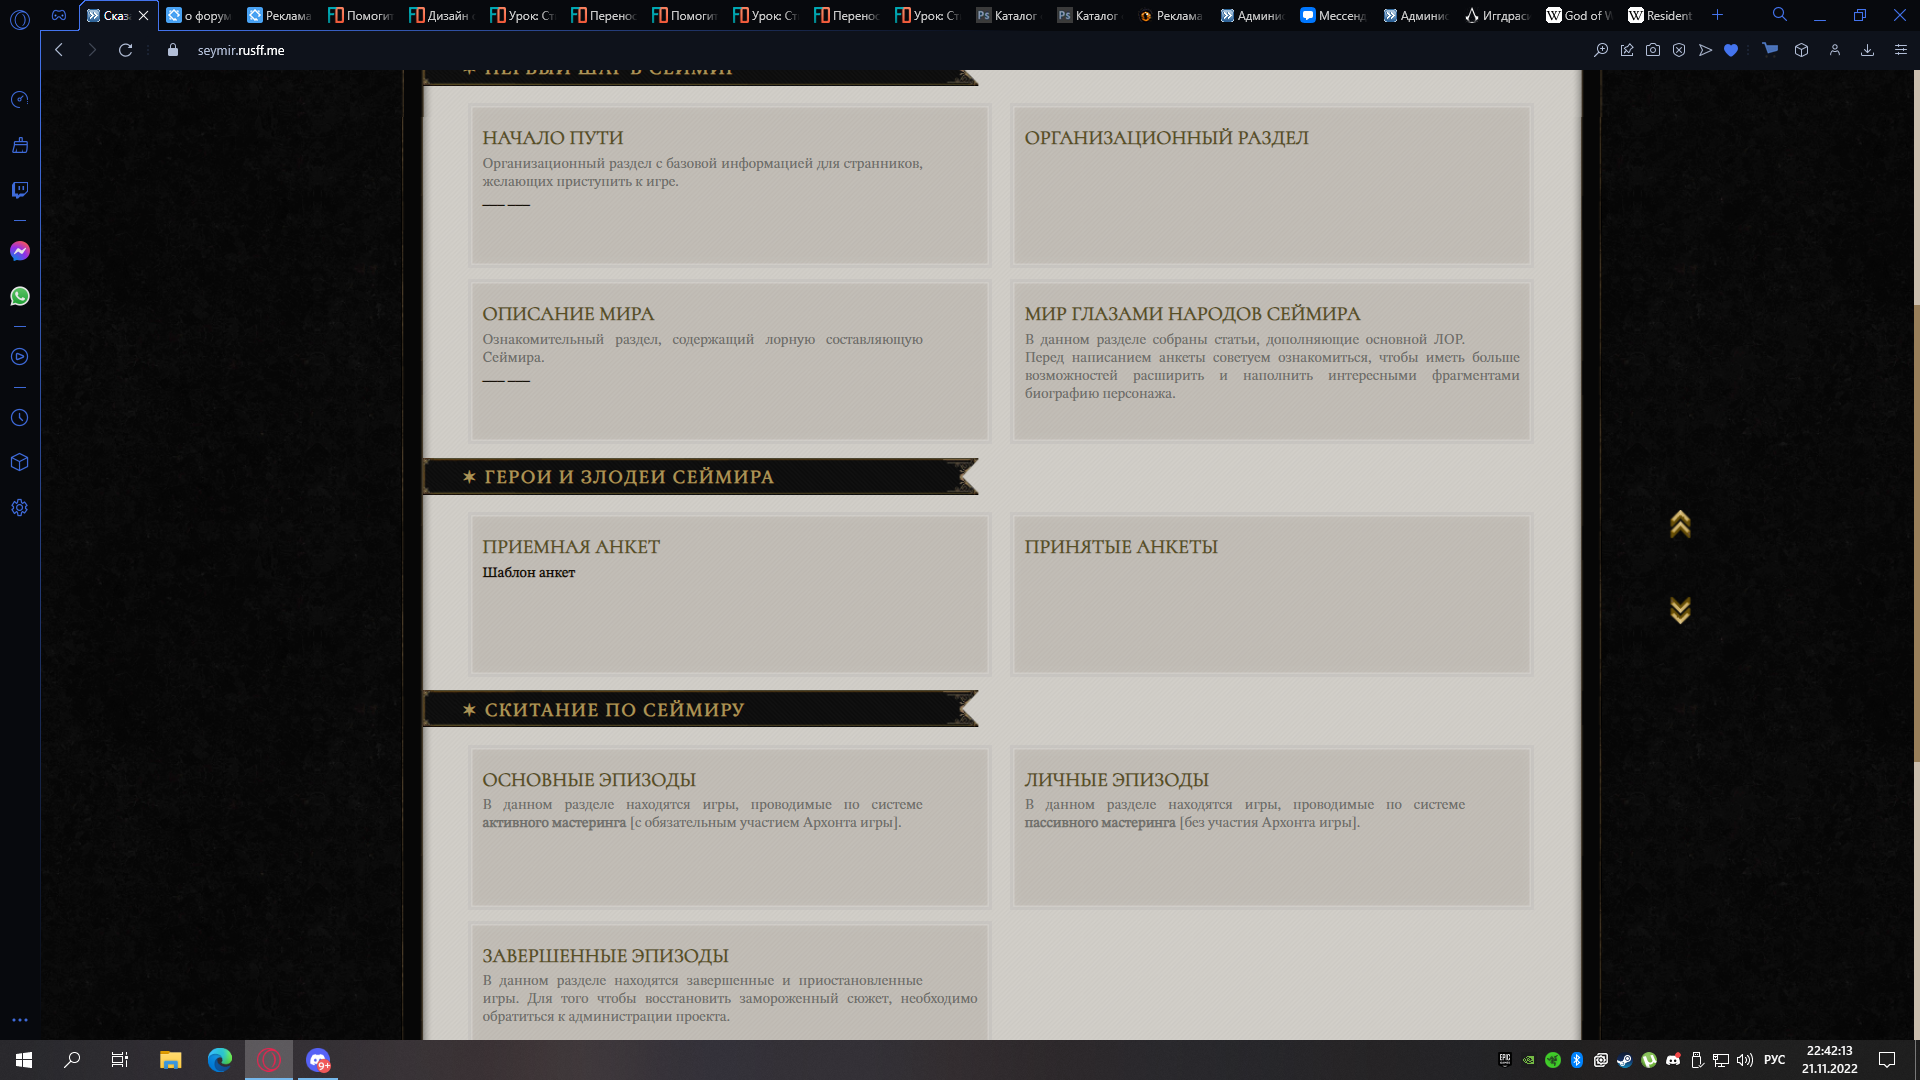Open sidebar player icon
The height and width of the screenshot is (1080, 1920).
click(x=20, y=357)
